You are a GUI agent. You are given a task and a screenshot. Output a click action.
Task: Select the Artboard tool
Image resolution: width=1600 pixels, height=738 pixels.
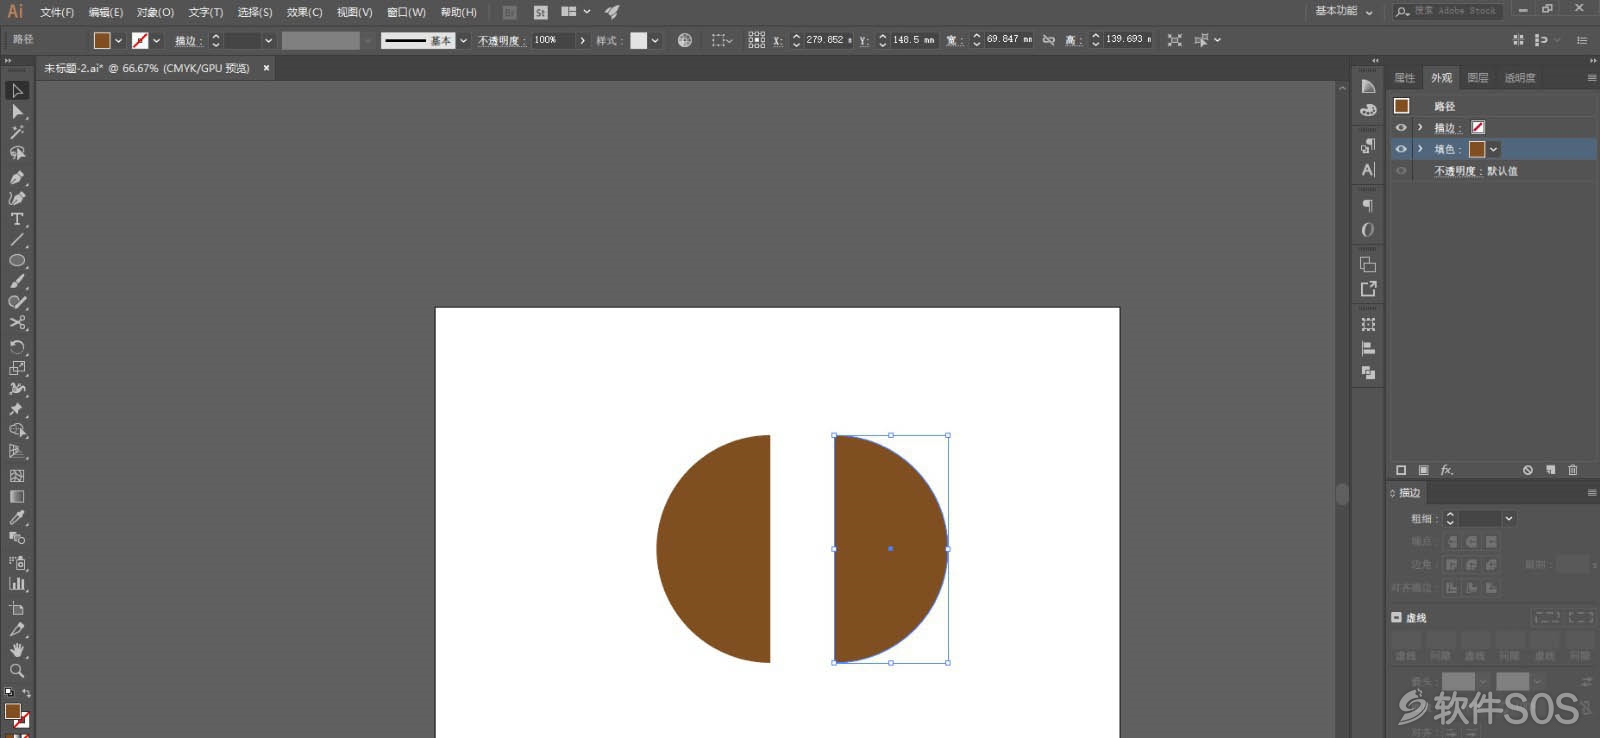tap(17, 608)
